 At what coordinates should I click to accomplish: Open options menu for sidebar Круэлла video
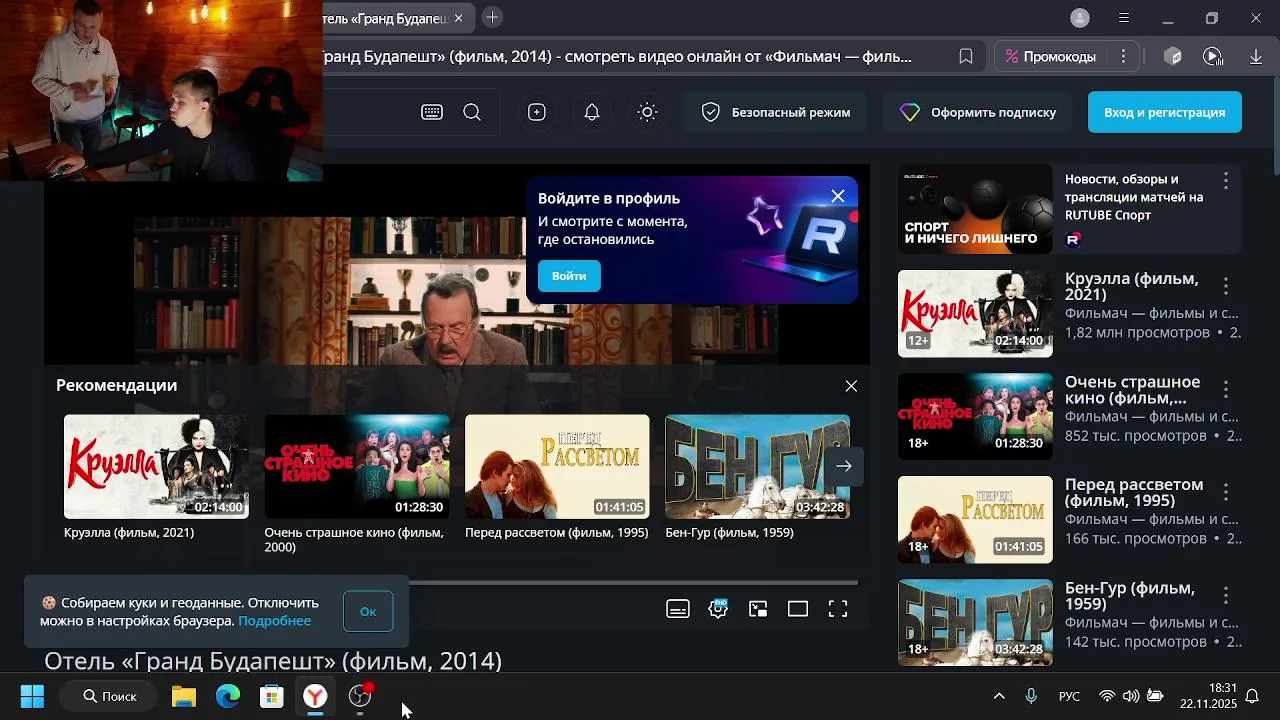pyautogui.click(x=1226, y=286)
